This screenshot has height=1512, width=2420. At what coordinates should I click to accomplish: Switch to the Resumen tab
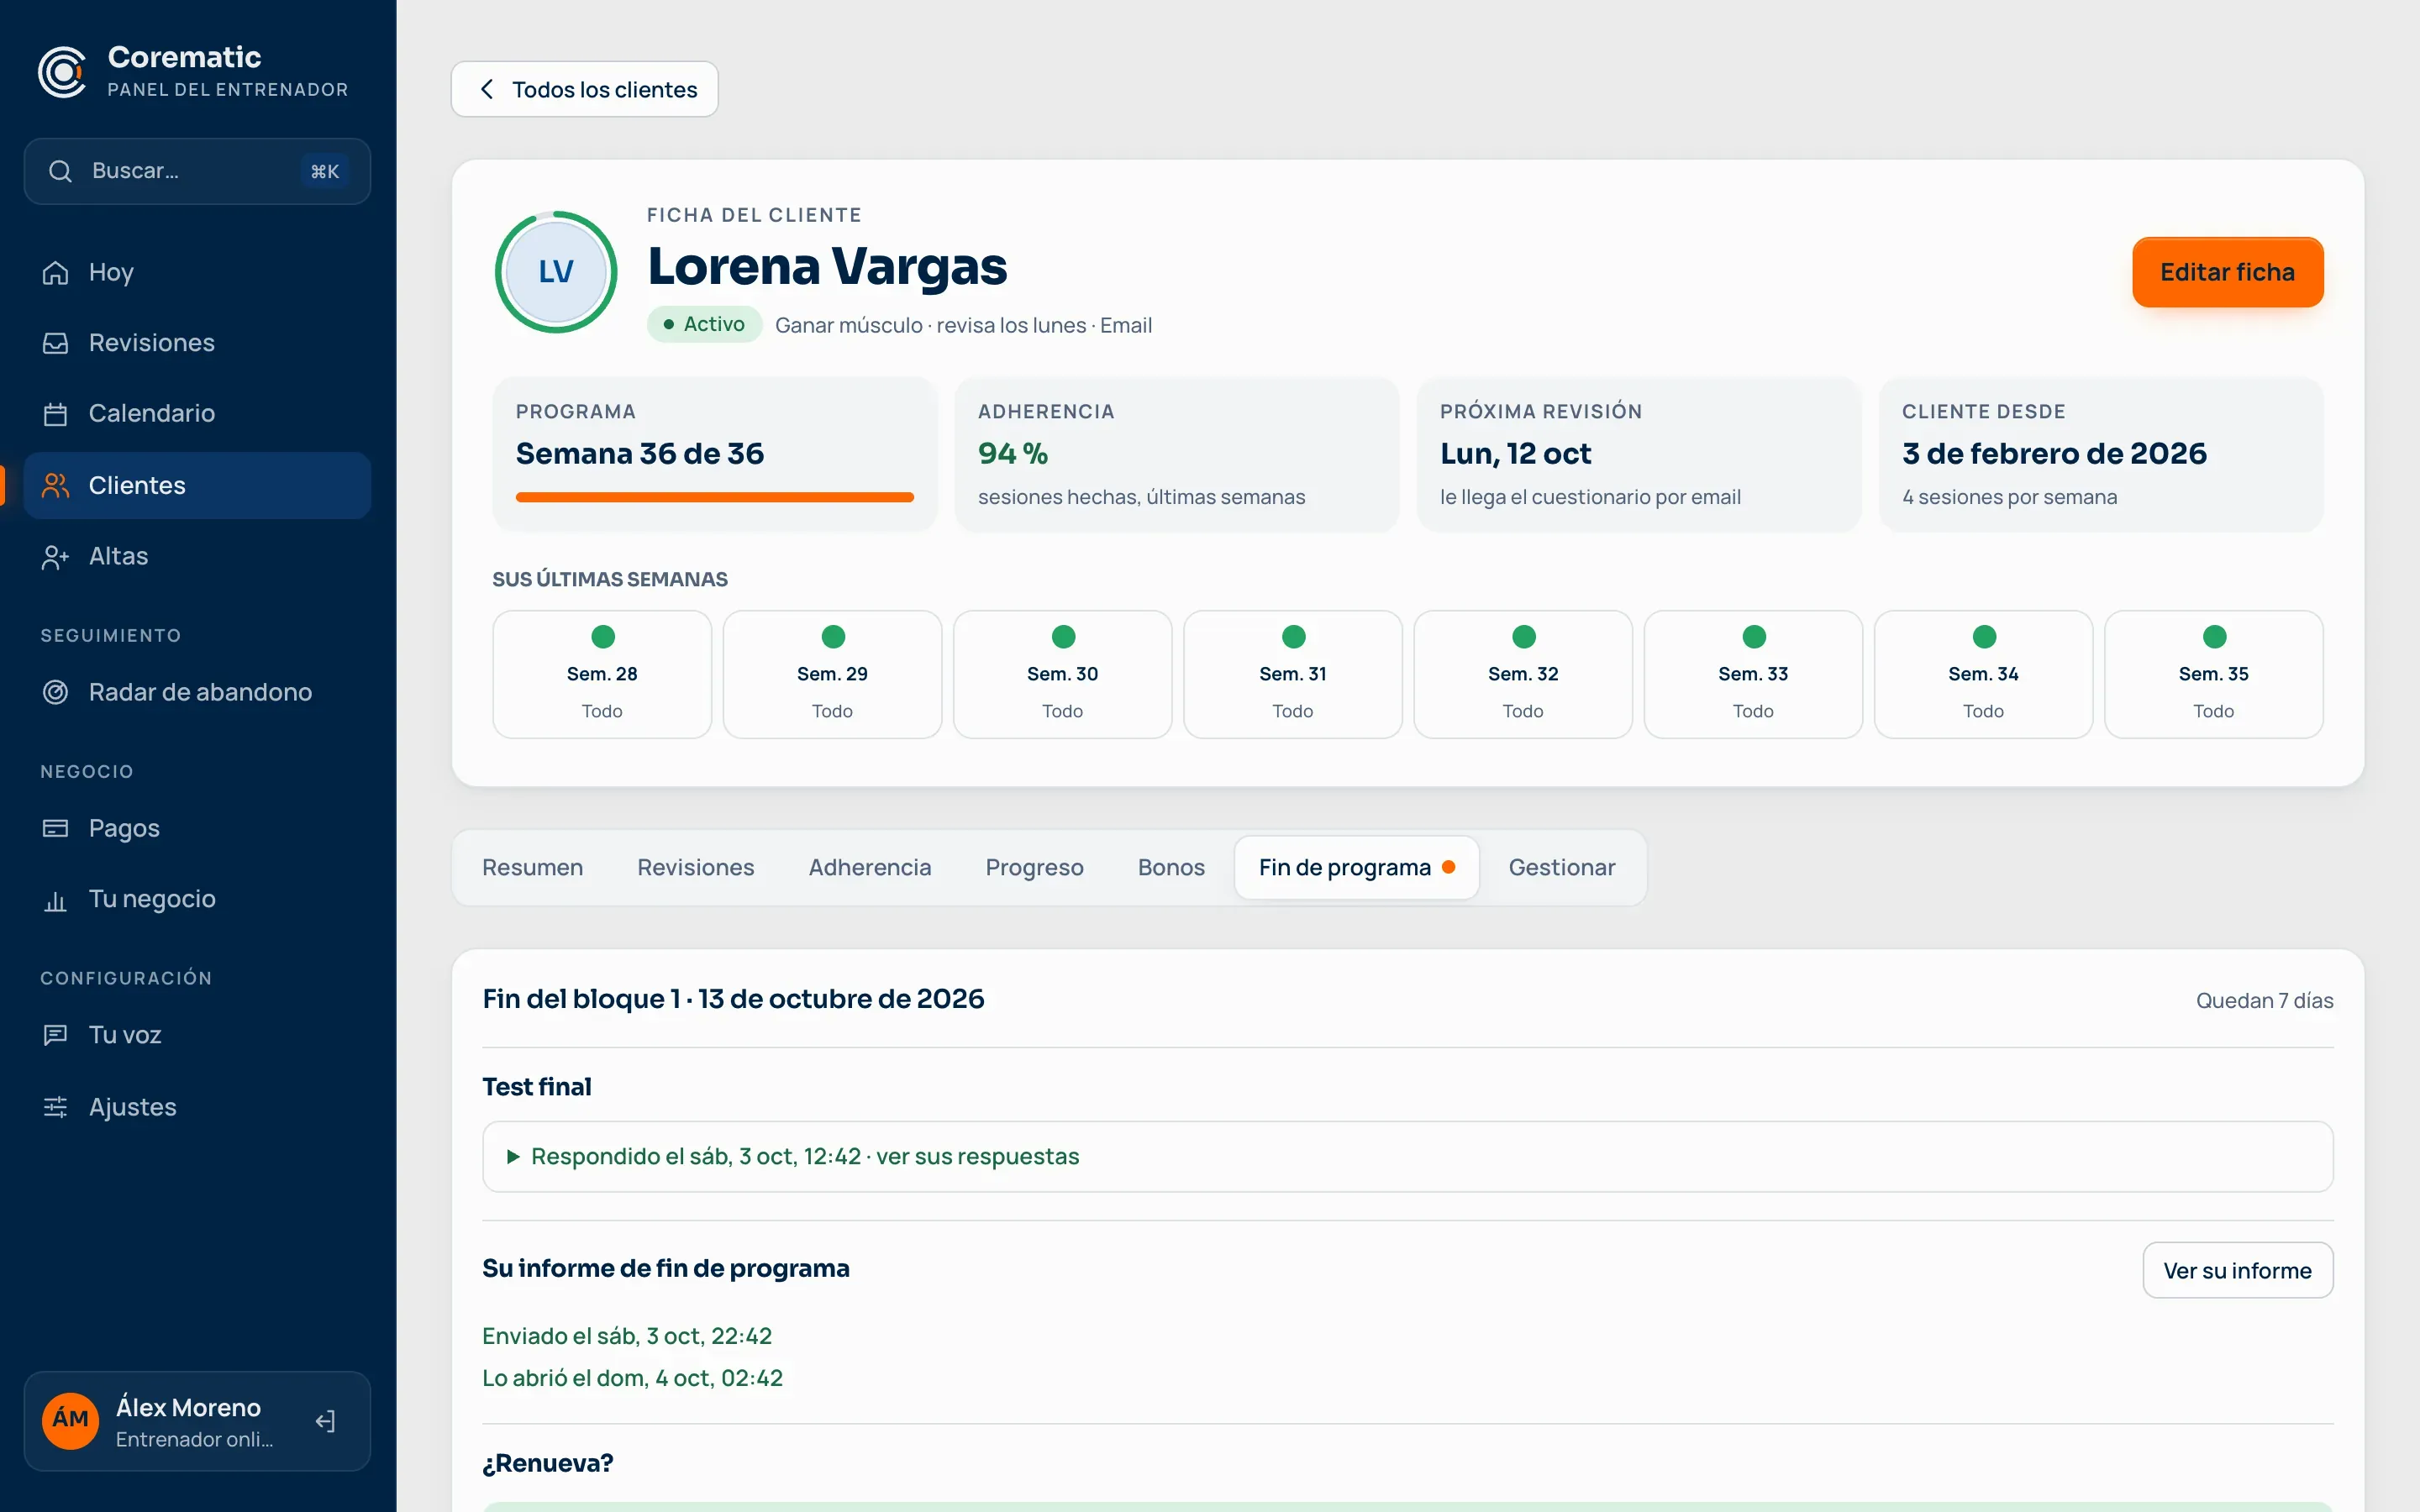click(532, 867)
